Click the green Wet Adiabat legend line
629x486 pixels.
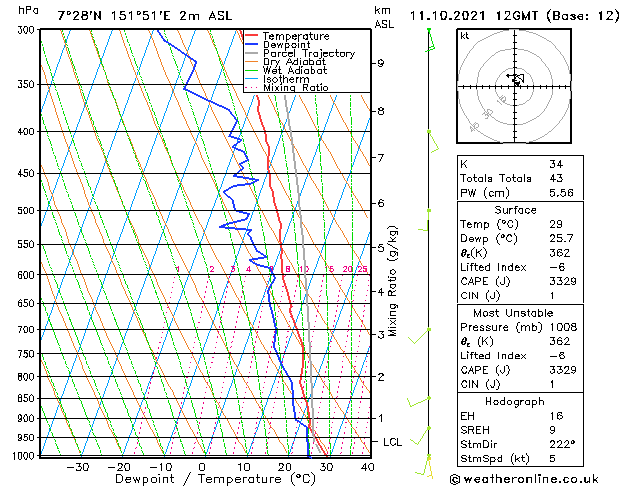coord(252,71)
